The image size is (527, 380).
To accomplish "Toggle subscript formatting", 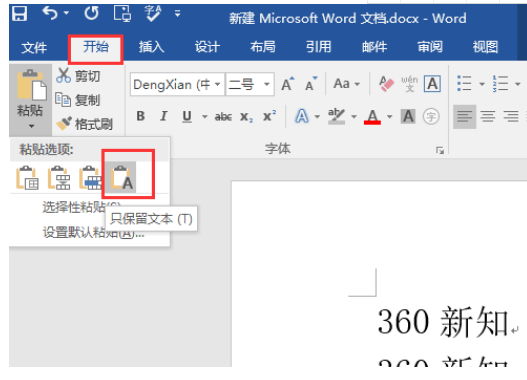I will pos(246,117).
